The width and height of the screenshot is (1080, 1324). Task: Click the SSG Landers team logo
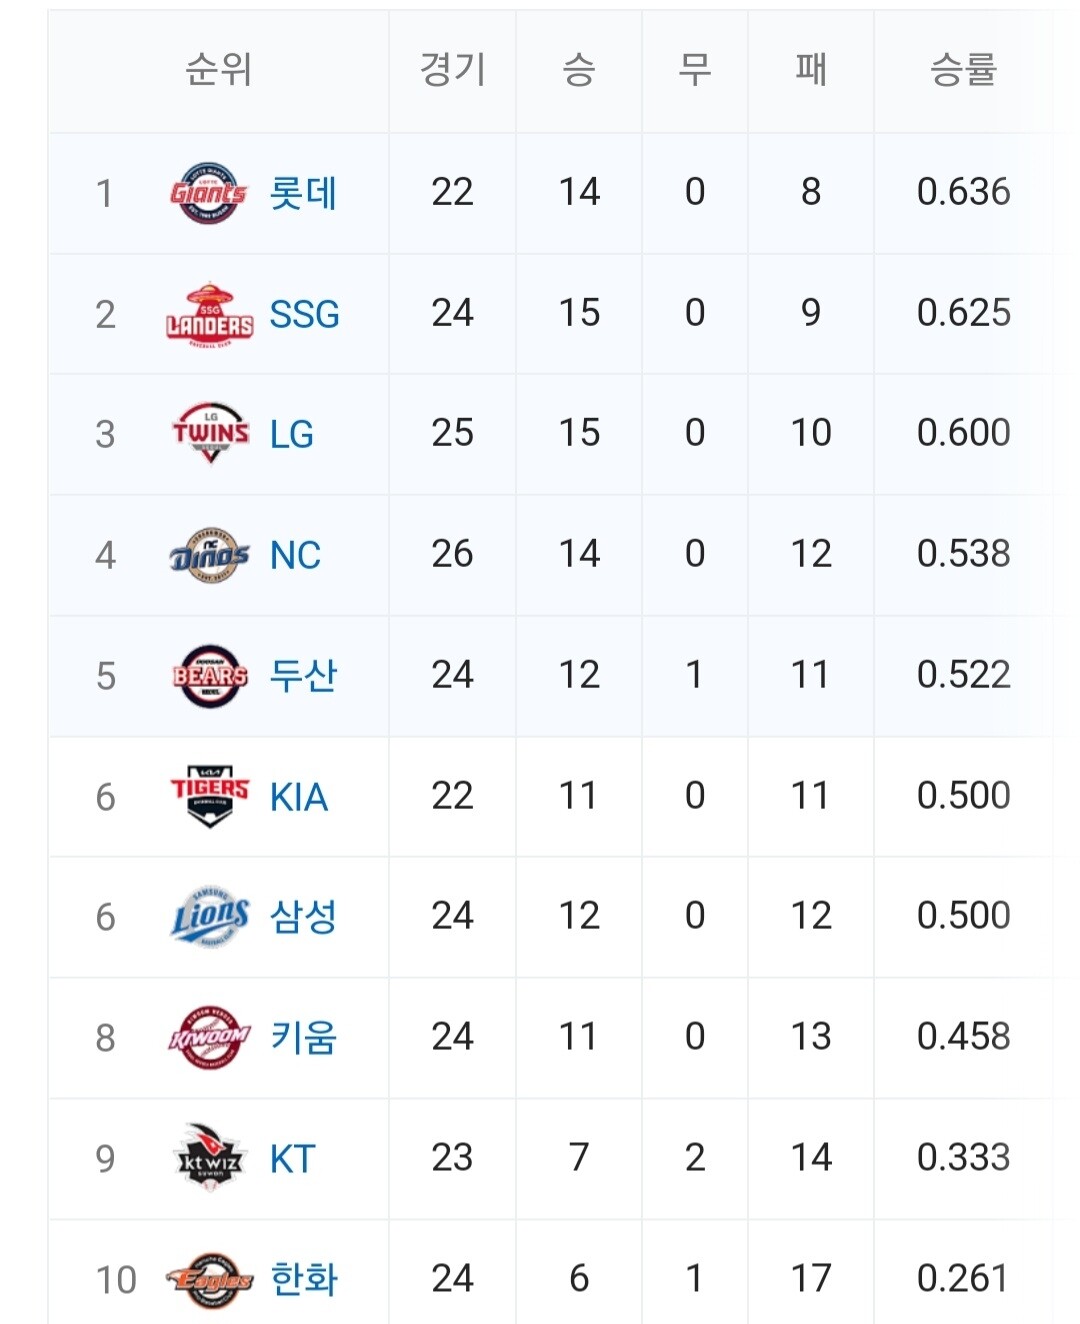(x=209, y=315)
